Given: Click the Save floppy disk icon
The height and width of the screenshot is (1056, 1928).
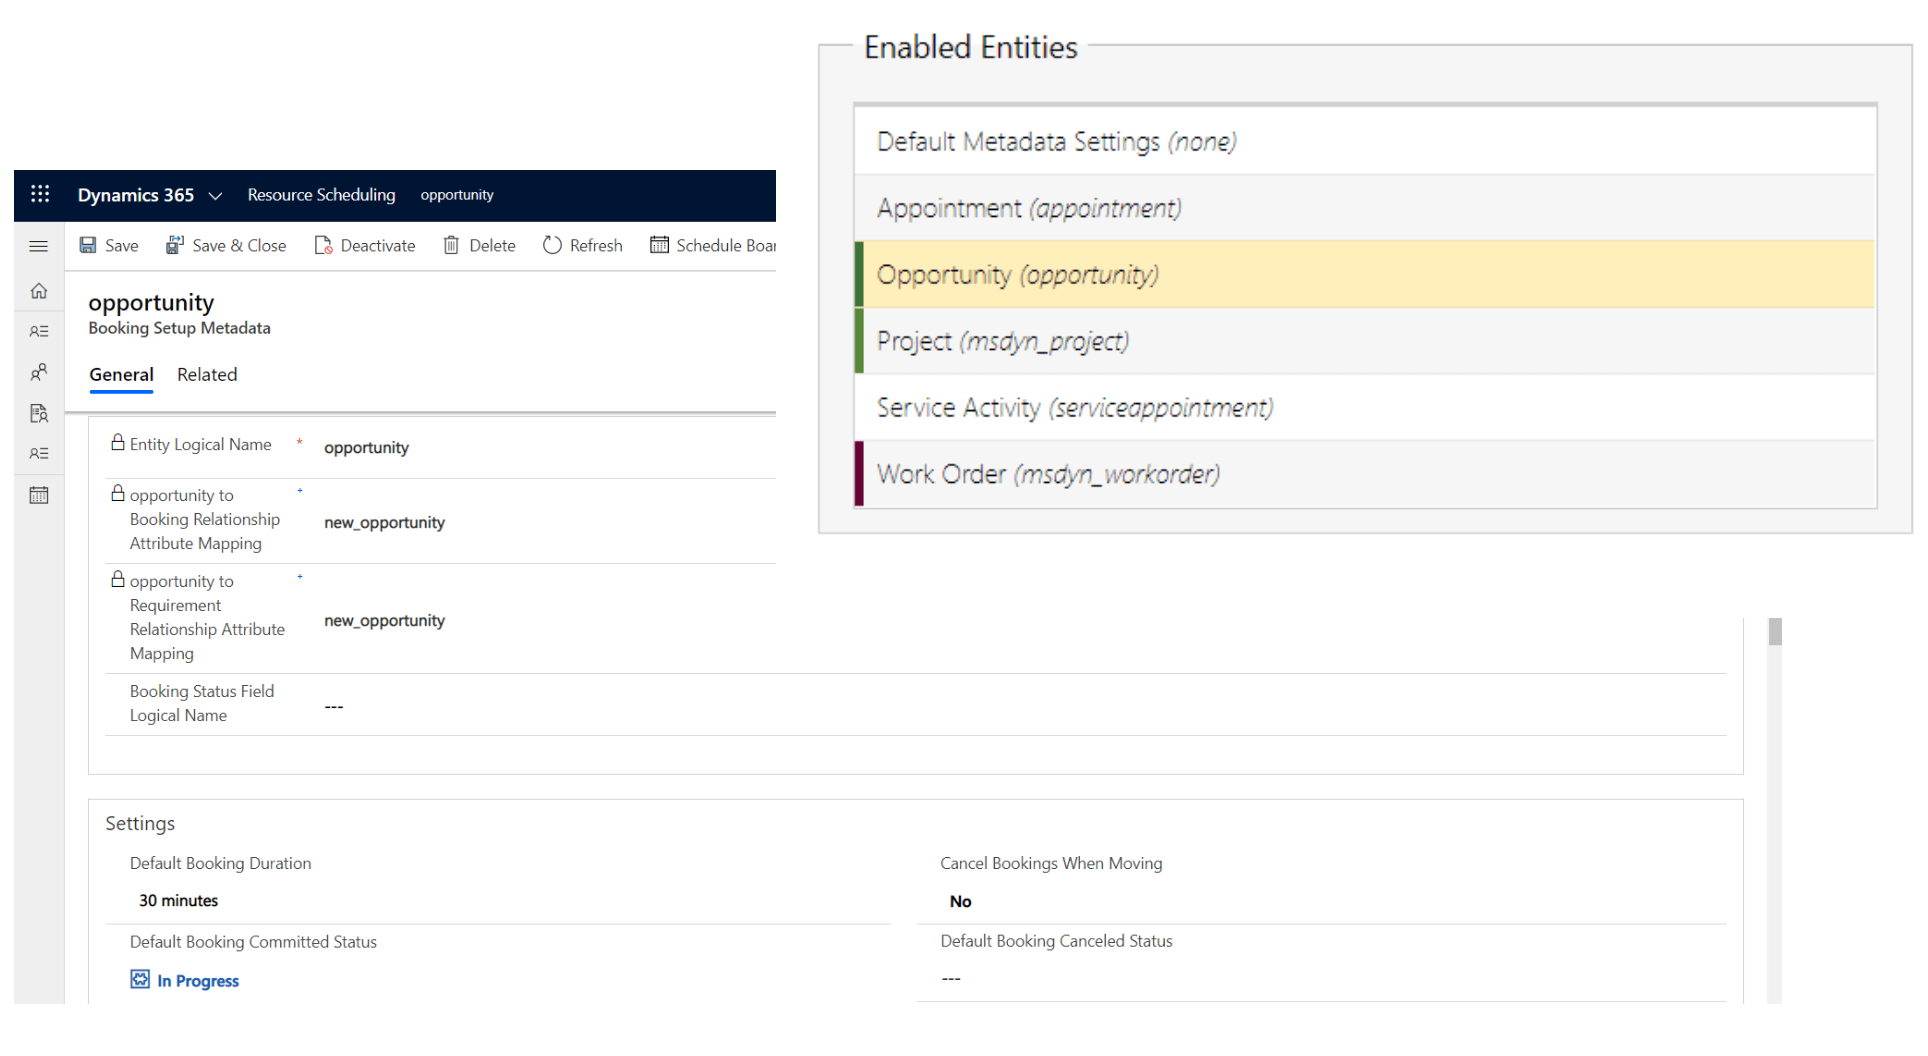Looking at the screenshot, I should [88, 245].
